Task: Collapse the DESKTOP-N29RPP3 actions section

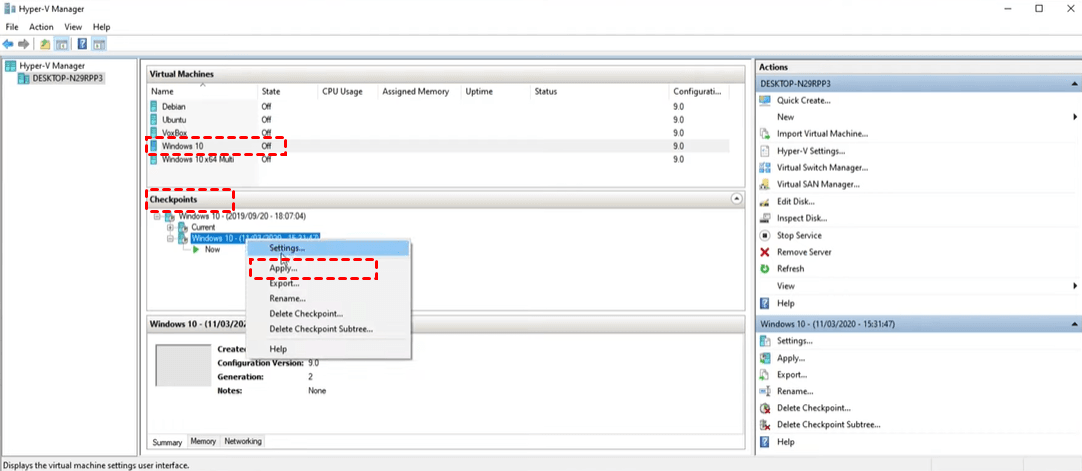Action: coord(1074,83)
